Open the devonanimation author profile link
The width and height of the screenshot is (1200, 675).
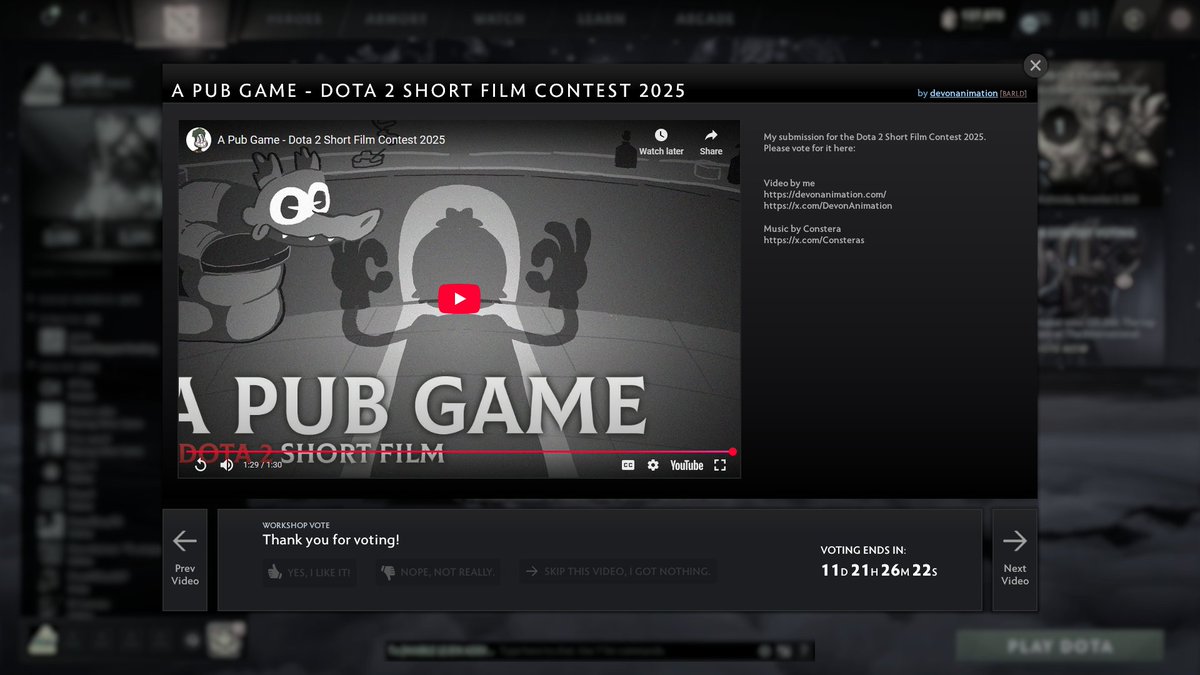tap(964, 93)
